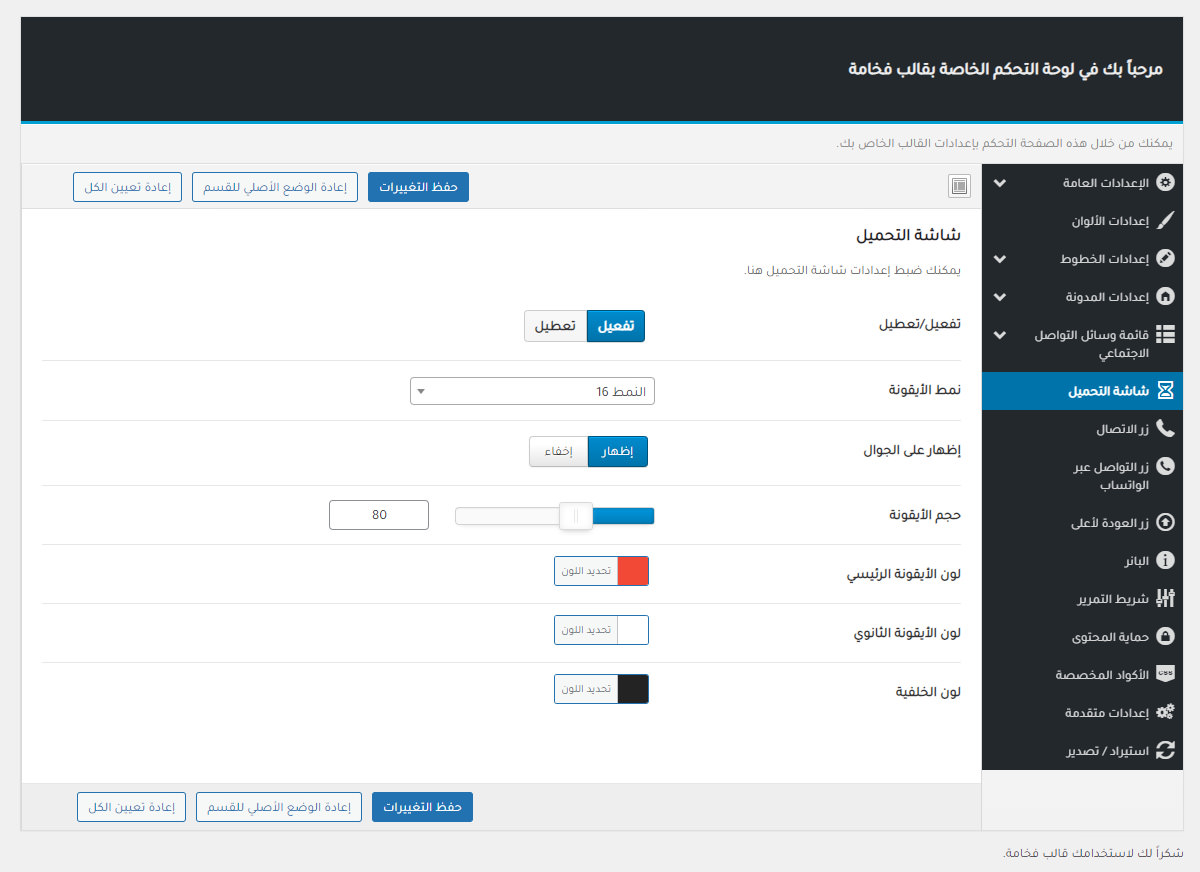
Task: Click the lock icon for حماية المحتوى
Action: pos(1165,637)
